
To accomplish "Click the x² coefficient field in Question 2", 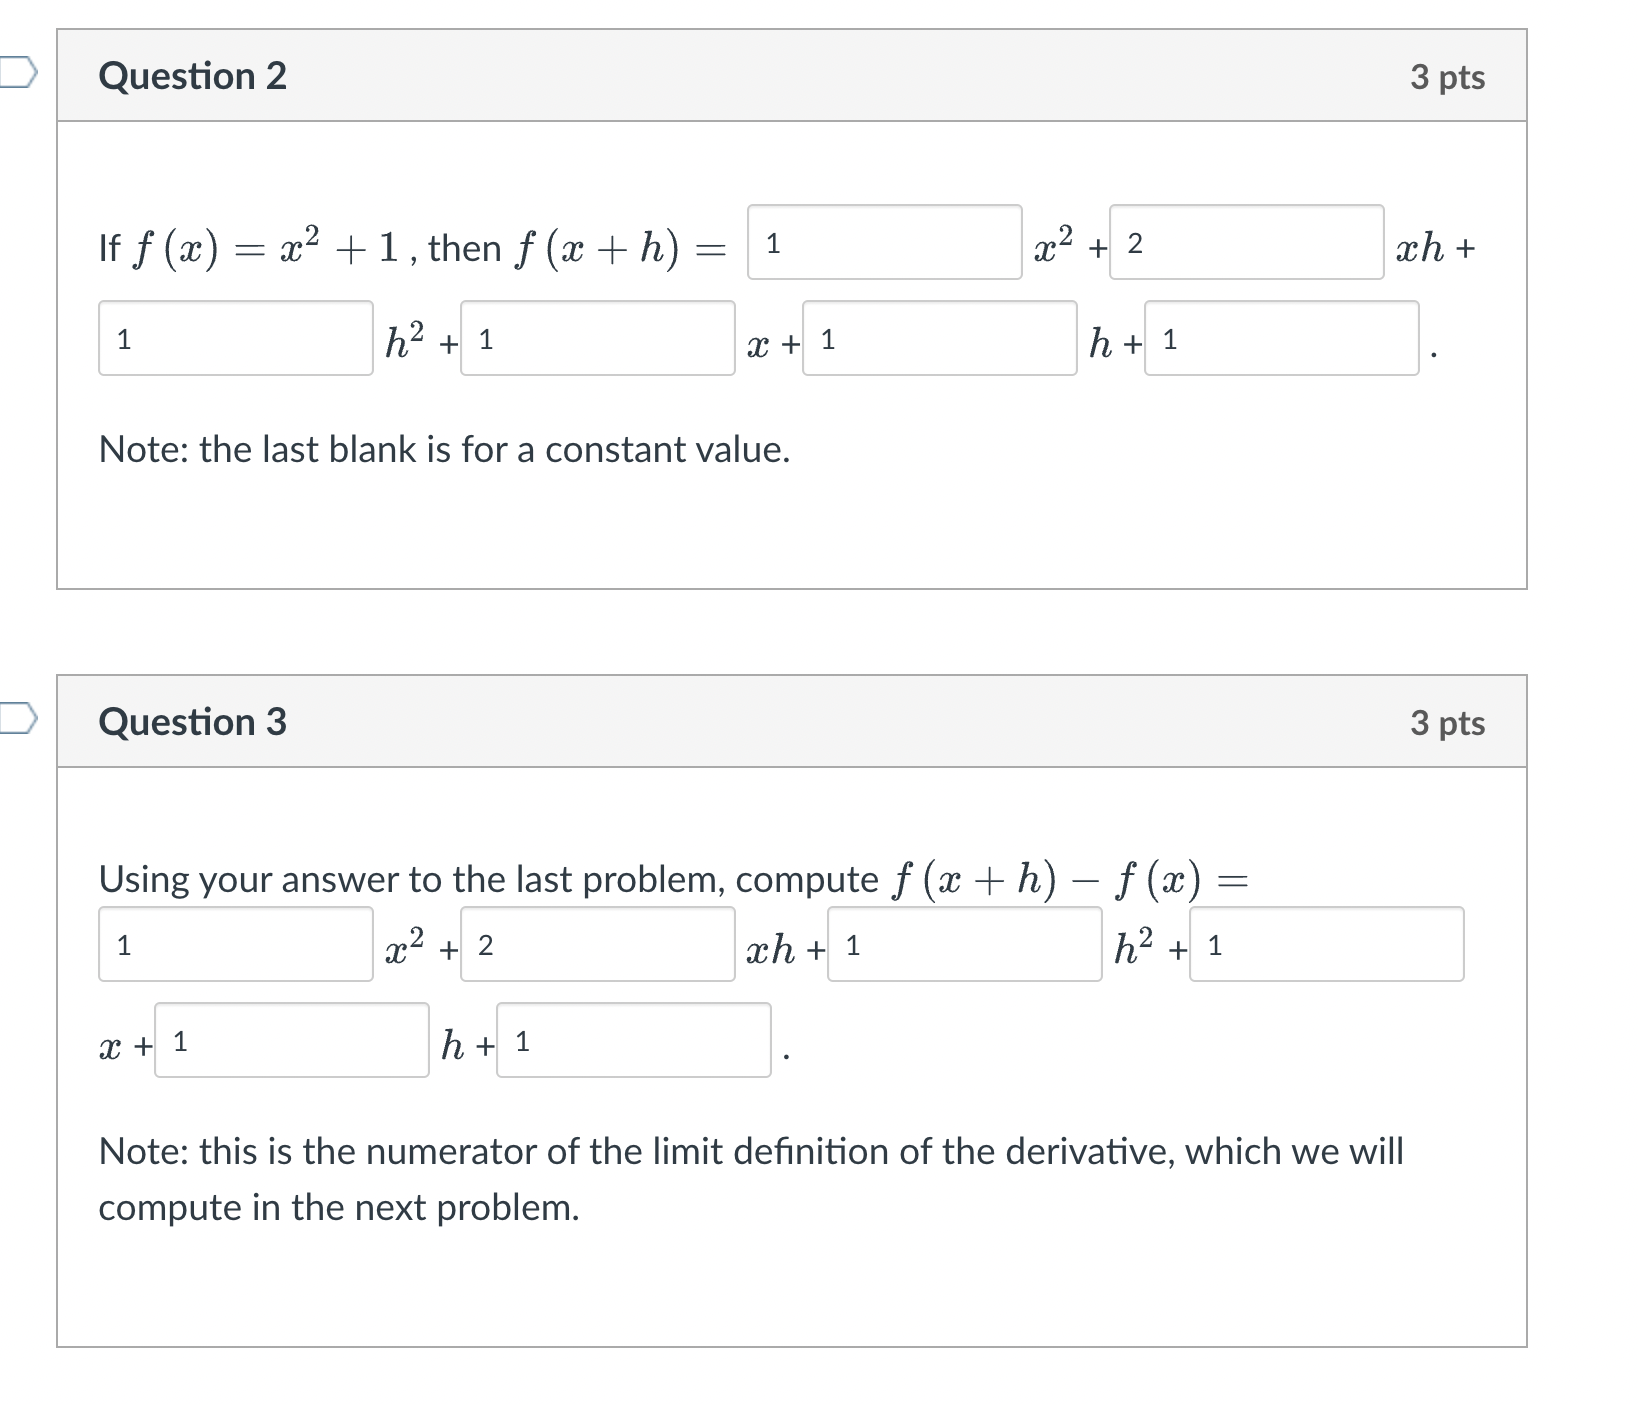I will click(x=884, y=242).
